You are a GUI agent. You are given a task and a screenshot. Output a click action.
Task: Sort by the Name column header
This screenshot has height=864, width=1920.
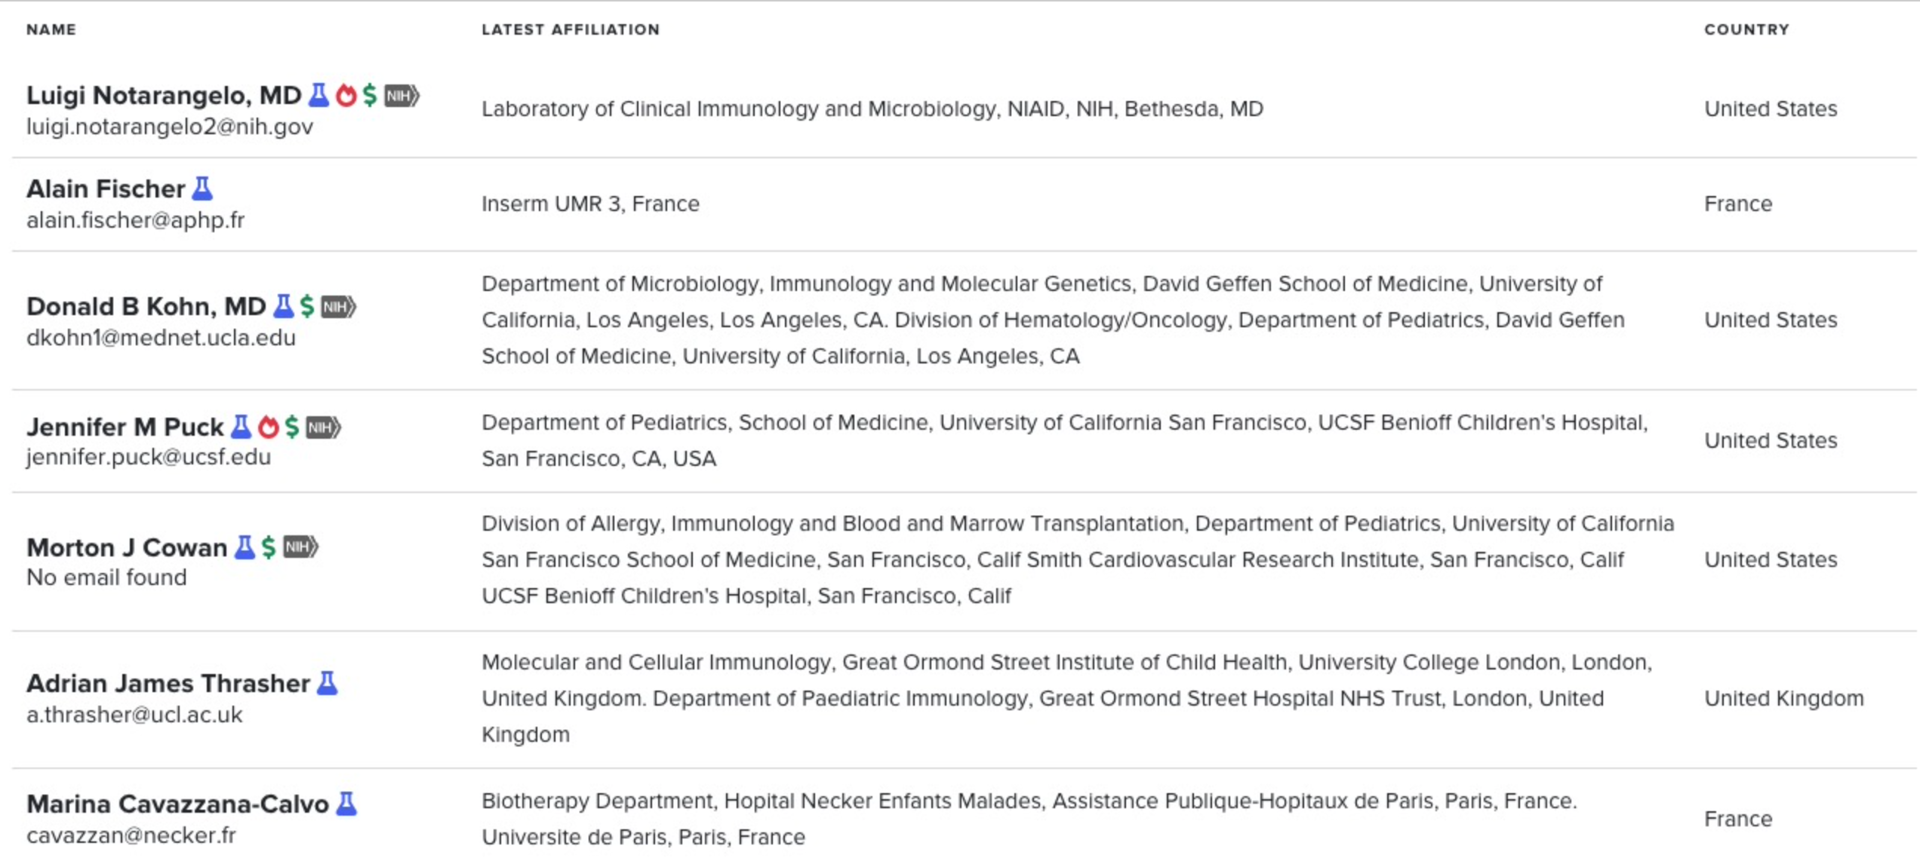(x=51, y=29)
